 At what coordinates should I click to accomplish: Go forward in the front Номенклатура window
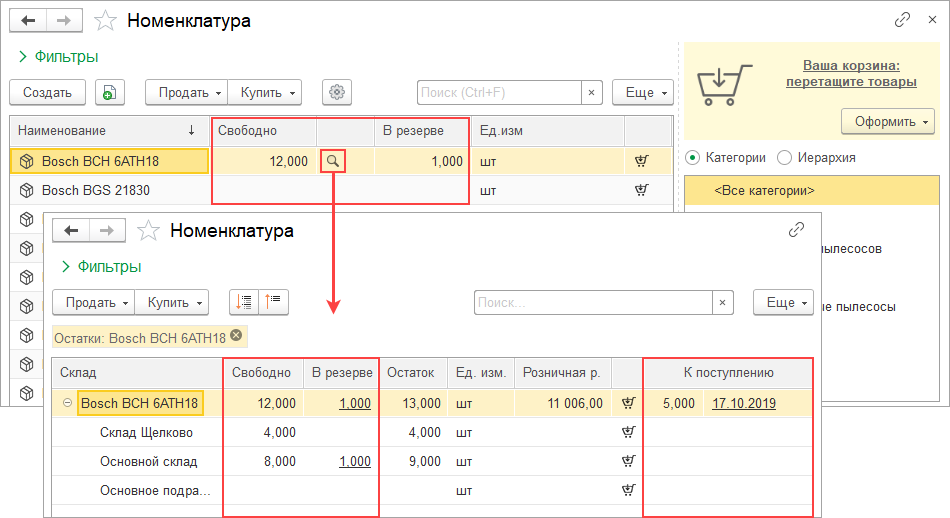107,231
